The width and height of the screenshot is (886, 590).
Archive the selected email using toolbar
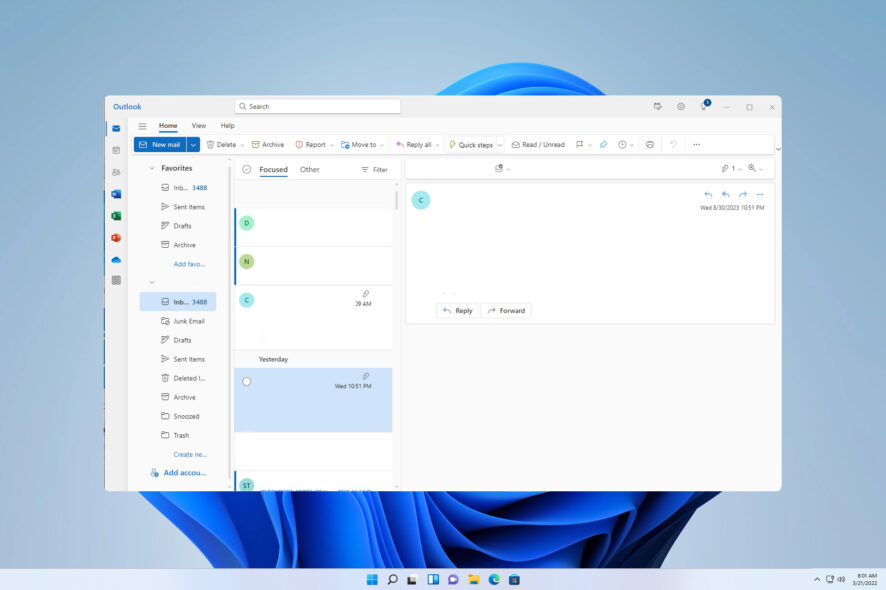pyautogui.click(x=268, y=144)
